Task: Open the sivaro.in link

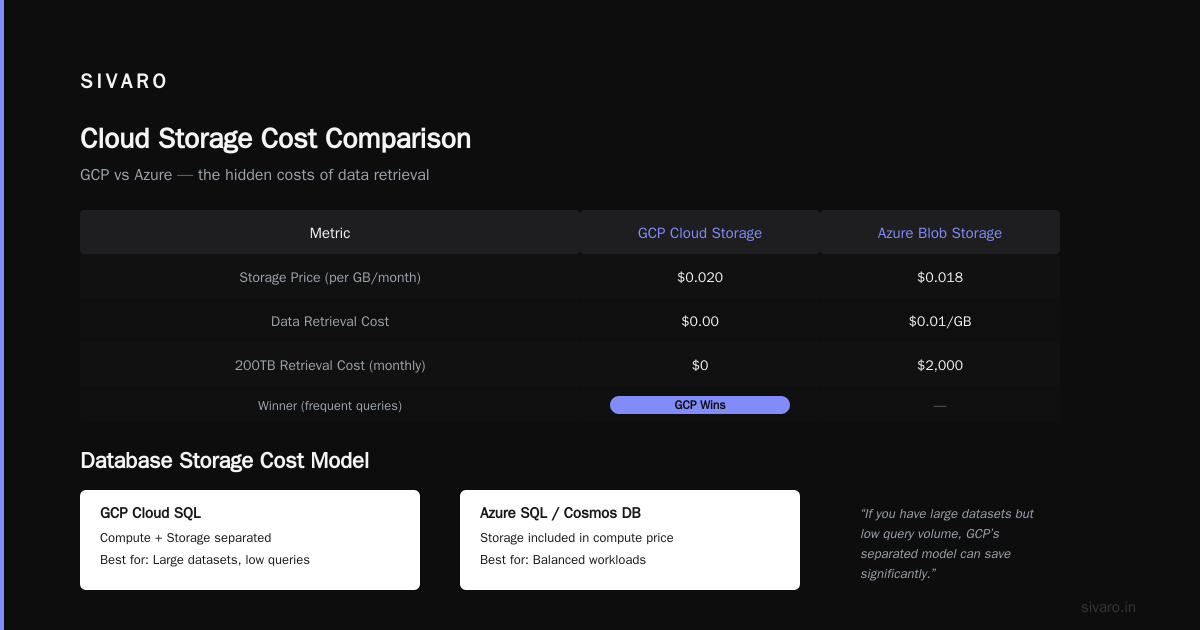Action: pyautogui.click(x=1108, y=607)
